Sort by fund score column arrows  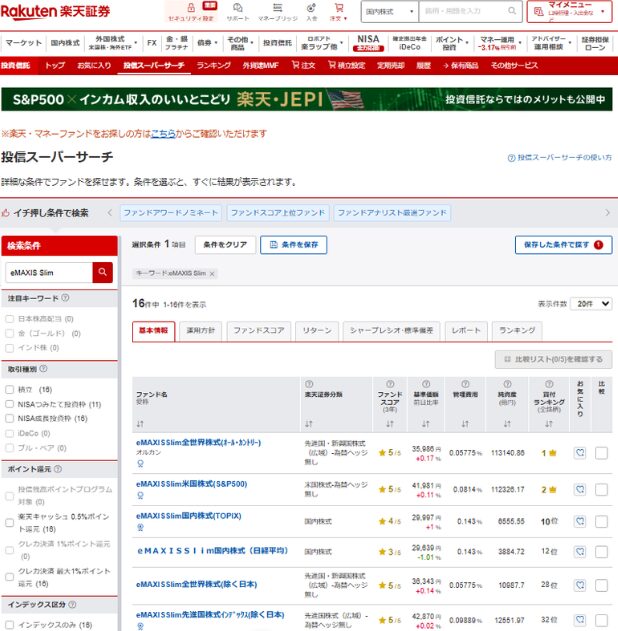390,424
